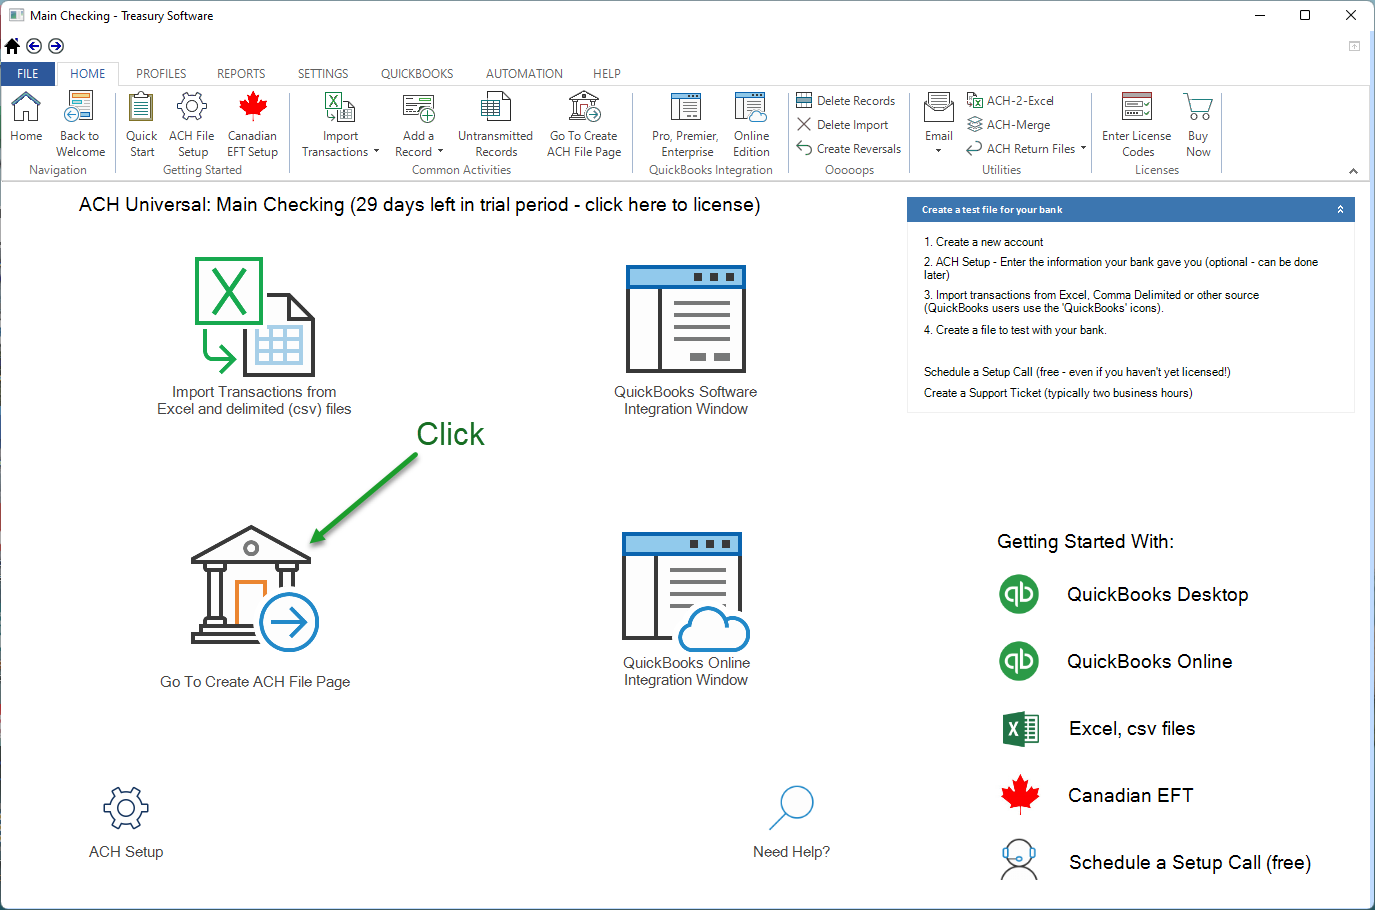1375x910 pixels.
Task: Click Delete Import in ribbon
Action: tap(842, 124)
